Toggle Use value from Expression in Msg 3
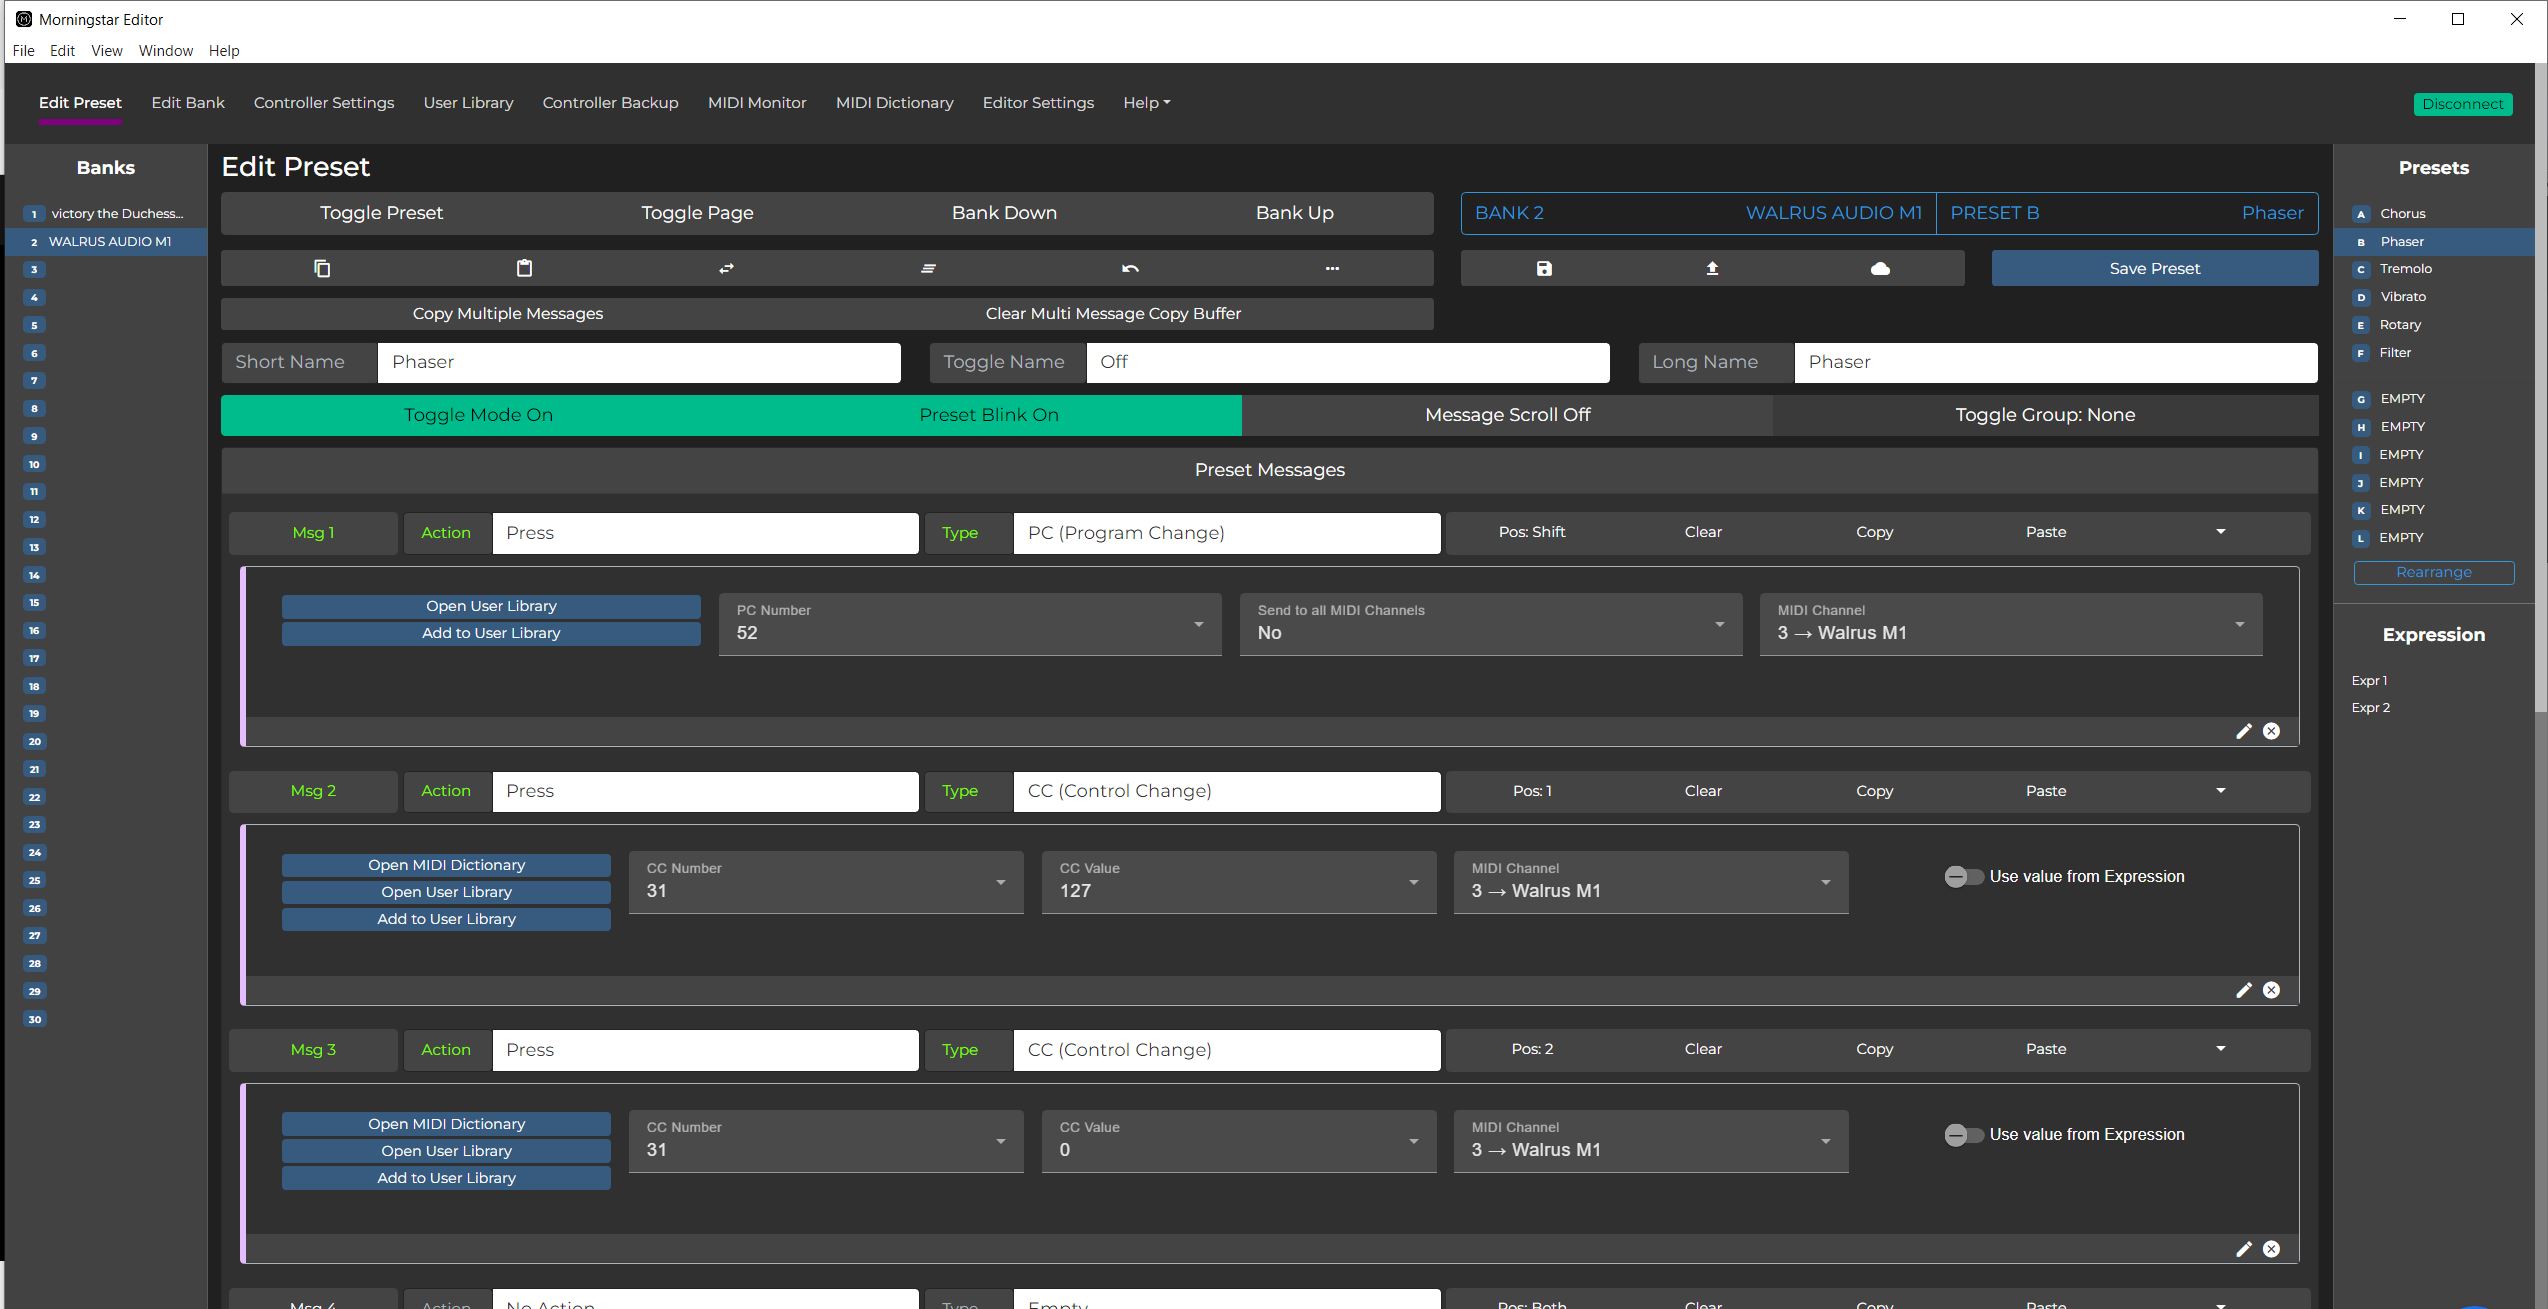This screenshot has width=2548, height=1309. (x=1963, y=1135)
